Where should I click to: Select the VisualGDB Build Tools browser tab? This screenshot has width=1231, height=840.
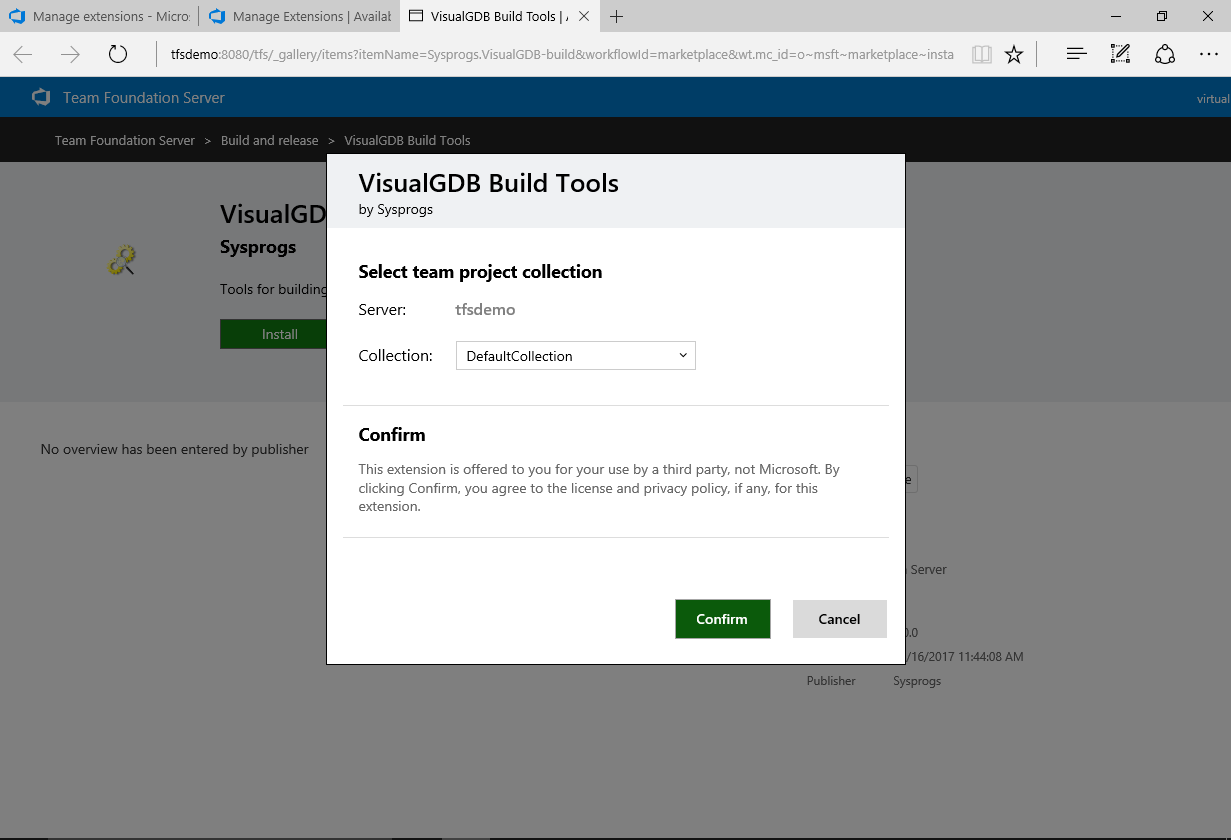coord(498,17)
